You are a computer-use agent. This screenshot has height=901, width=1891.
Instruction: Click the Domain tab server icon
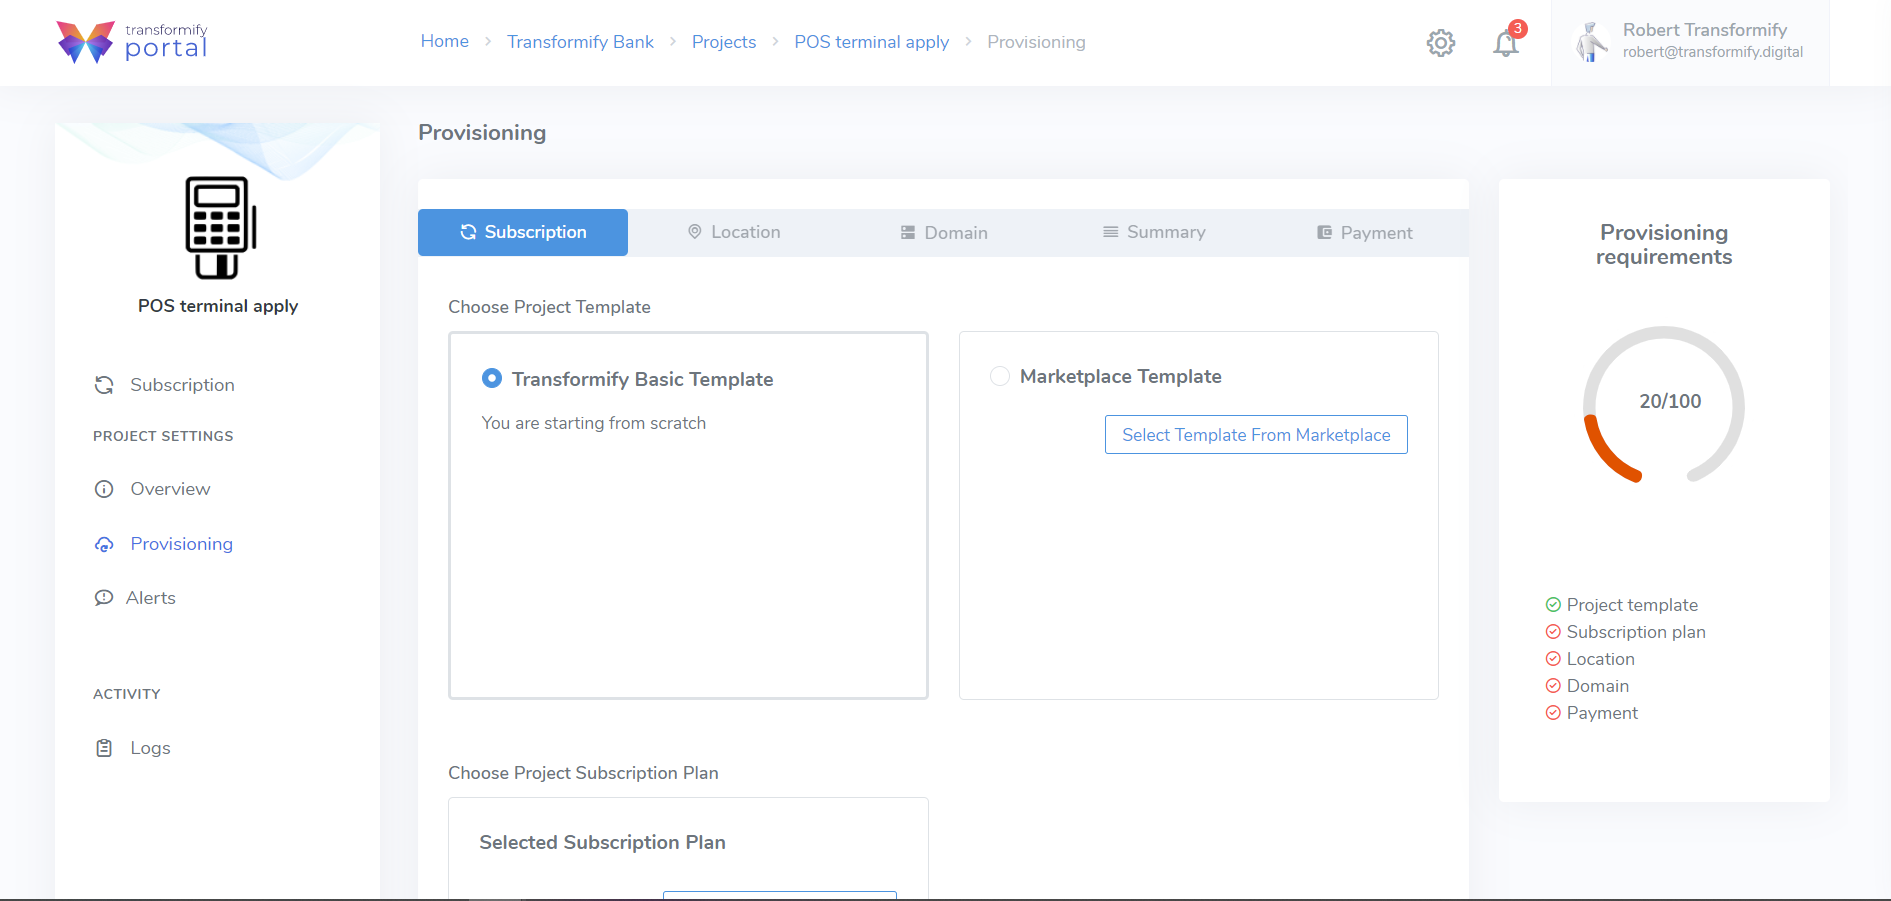[908, 232]
